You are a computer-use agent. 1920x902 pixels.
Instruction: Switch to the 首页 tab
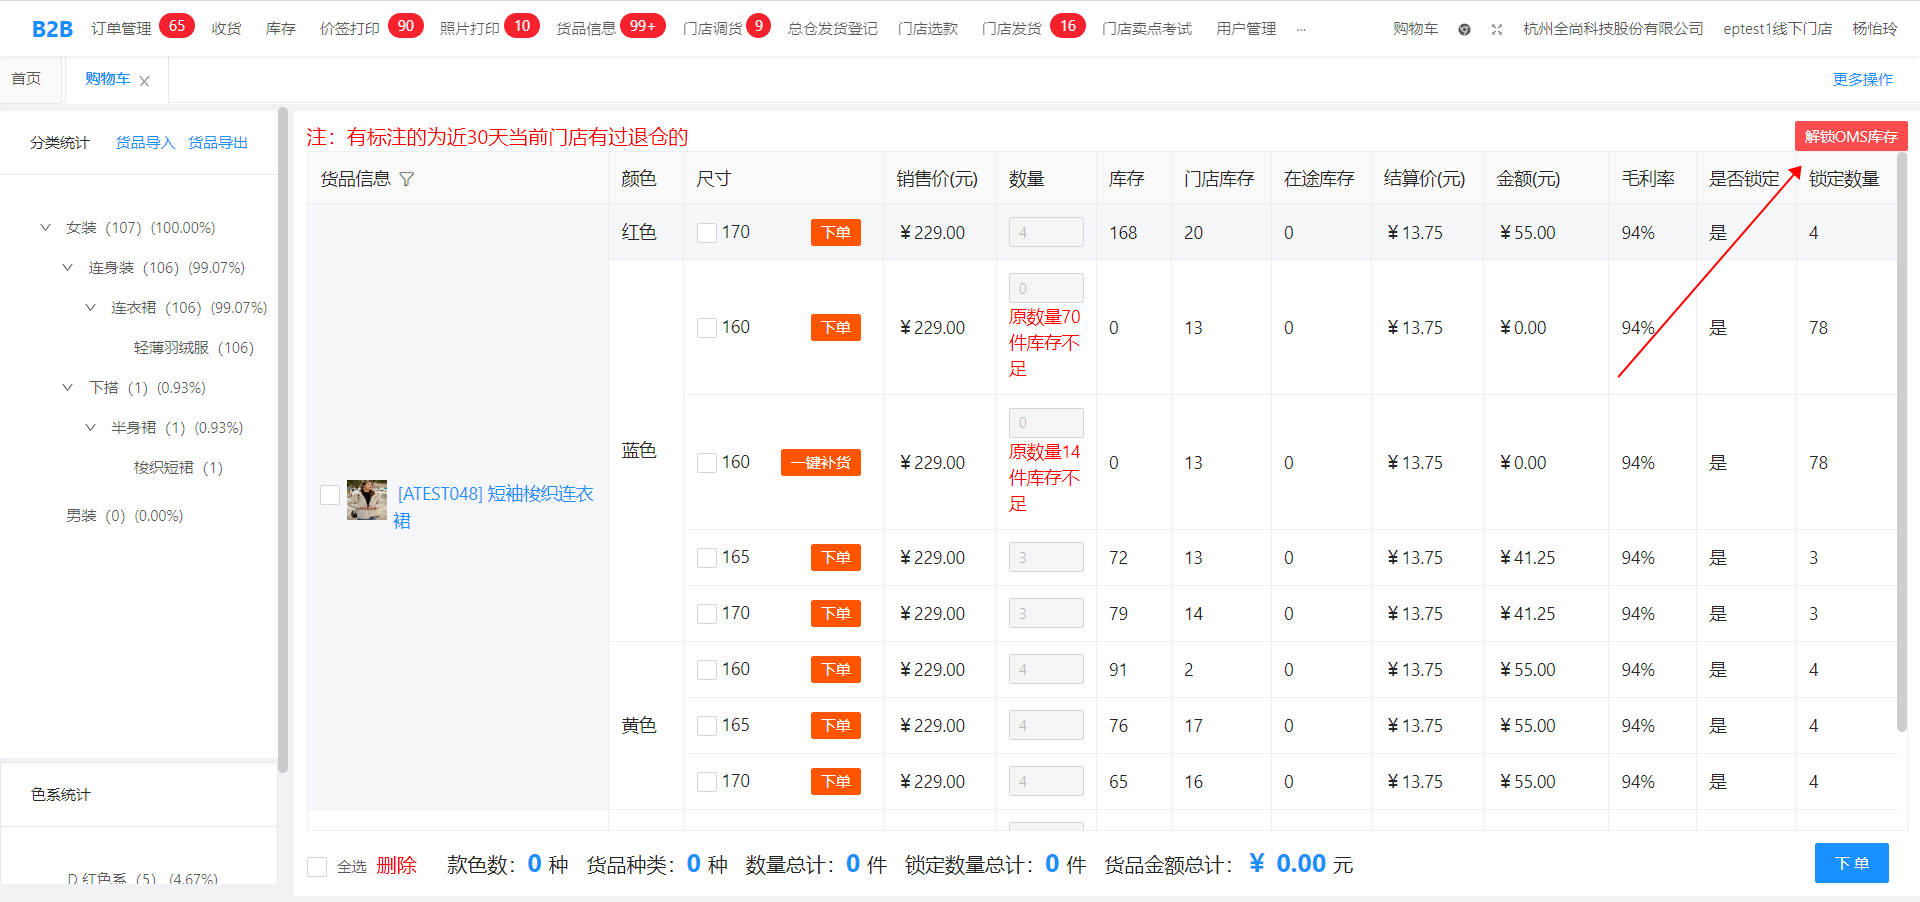pyautogui.click(x=27, y=79)
